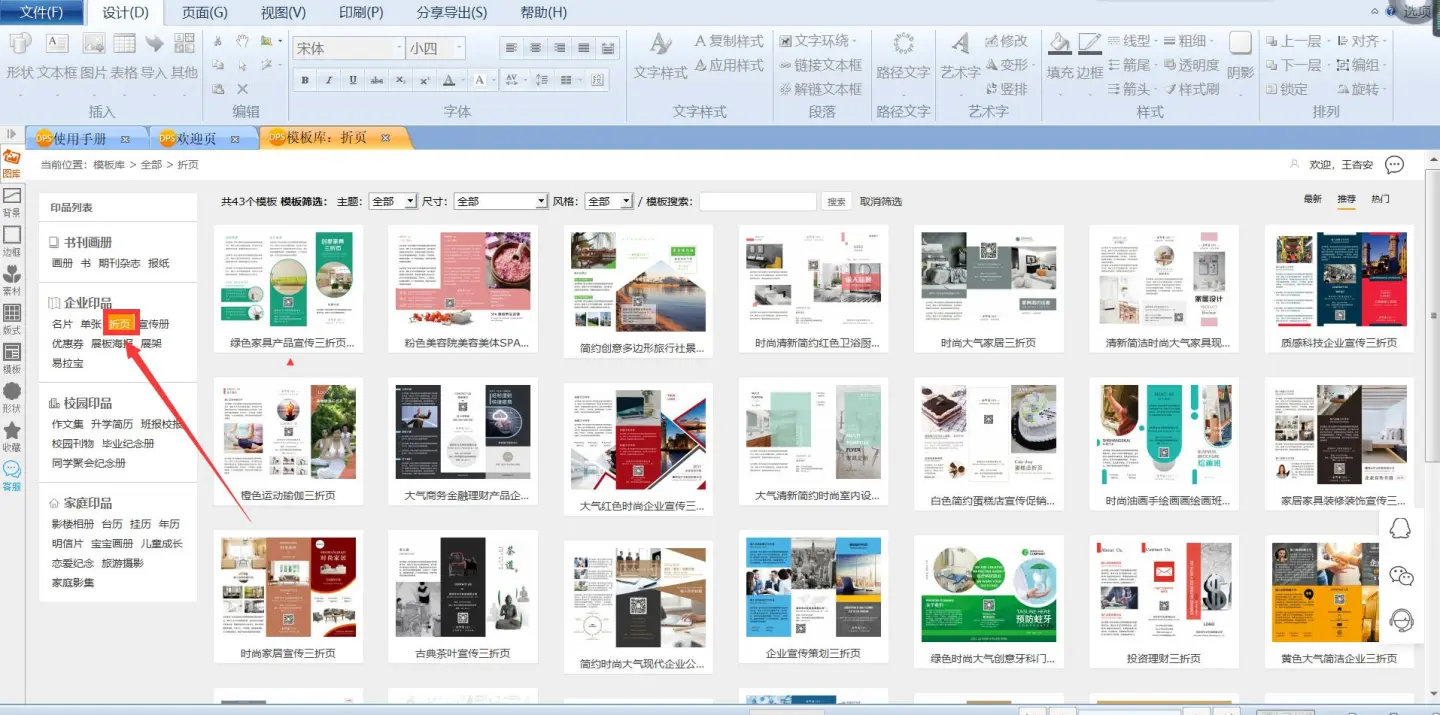Switch to the 页面(G) ribbon tab

pos(204,13)
